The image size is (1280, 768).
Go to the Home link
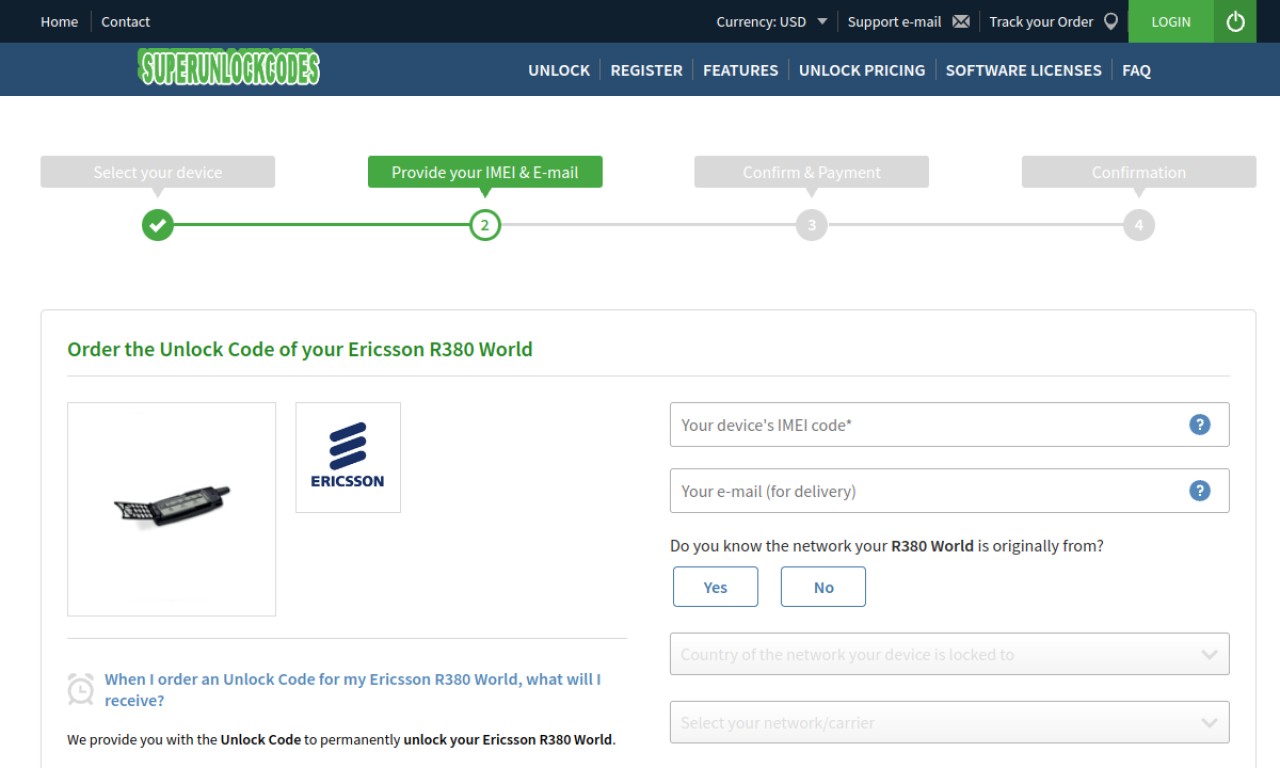pyautogui.click(x=59, y=22)
